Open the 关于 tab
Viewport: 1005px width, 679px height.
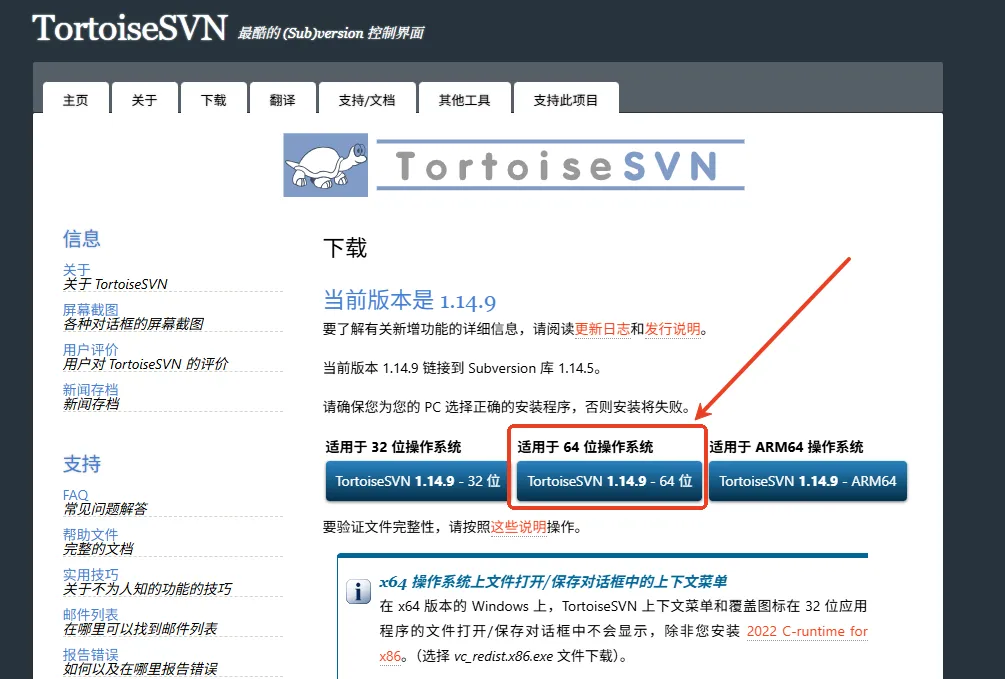click(144, 100)
